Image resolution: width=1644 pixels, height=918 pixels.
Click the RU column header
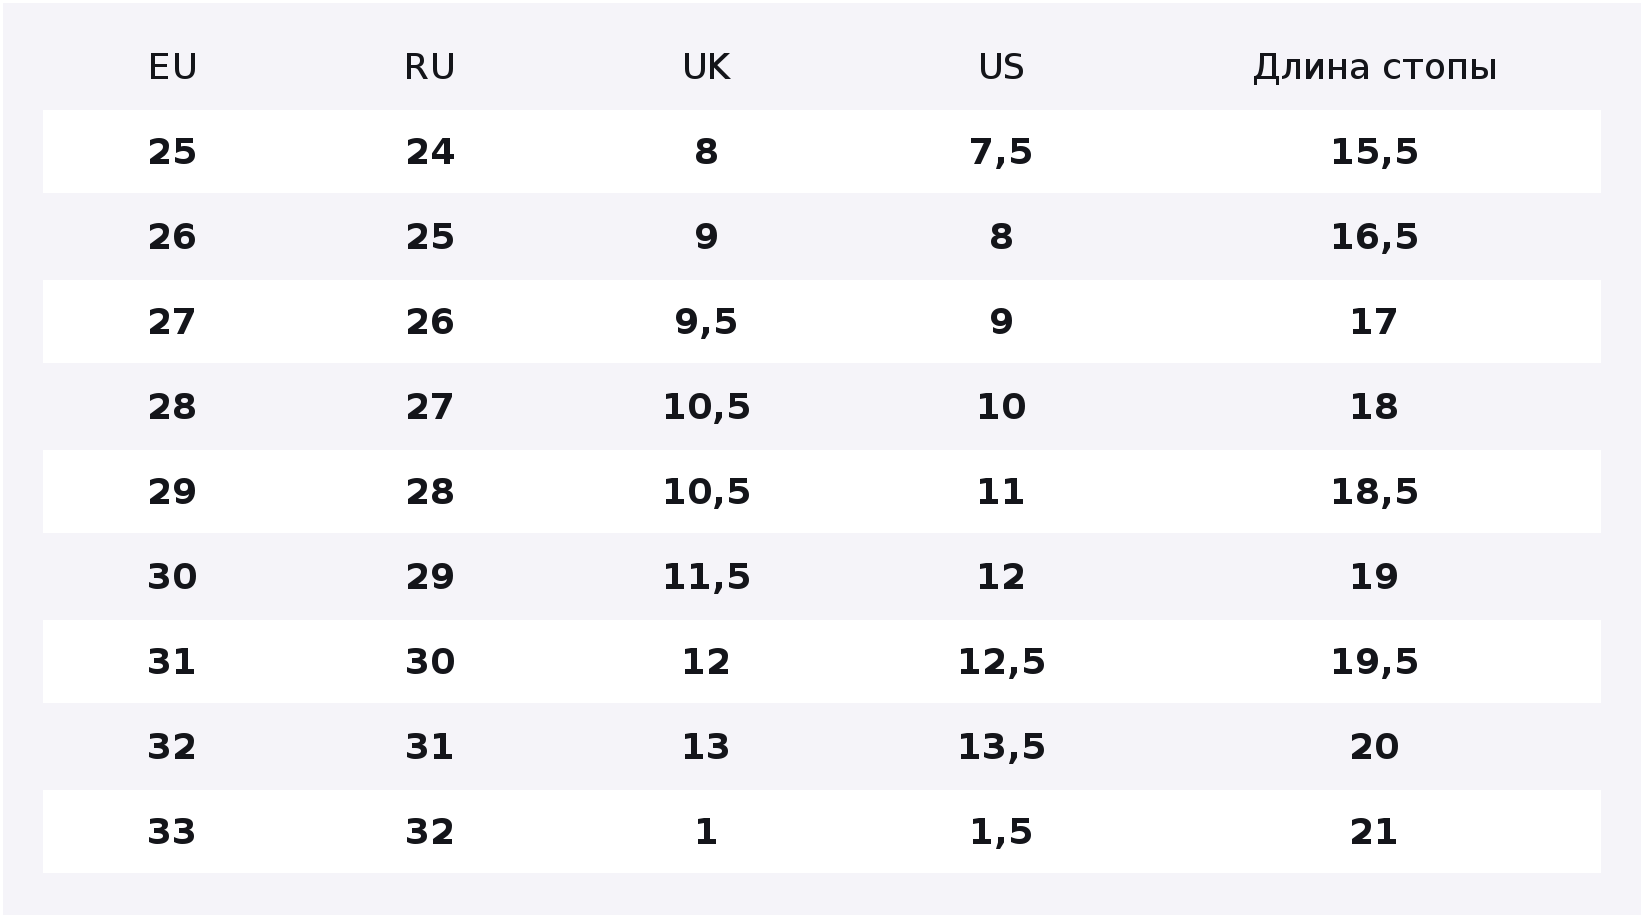pyautogui.click(x=430, y=67)
